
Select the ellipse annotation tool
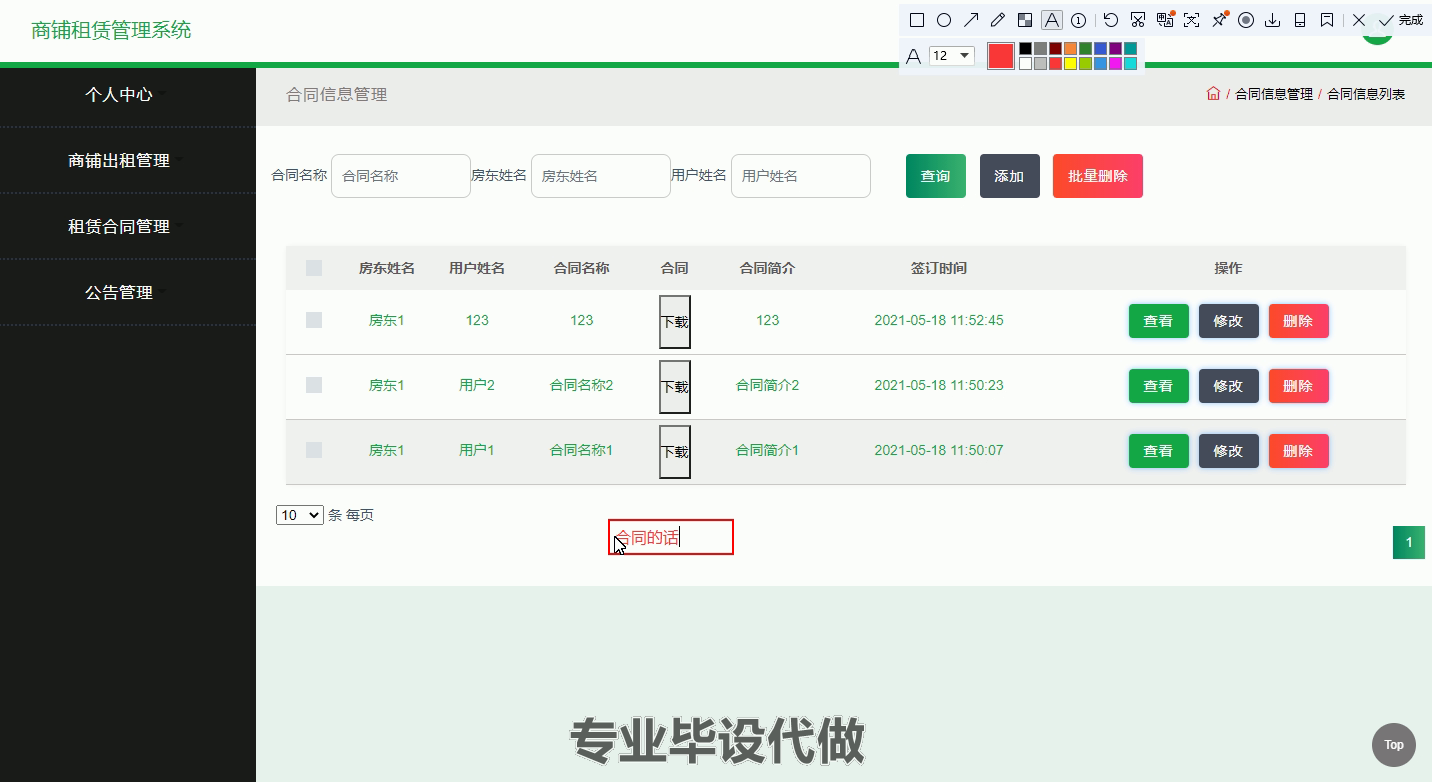[x=943, y=20]
